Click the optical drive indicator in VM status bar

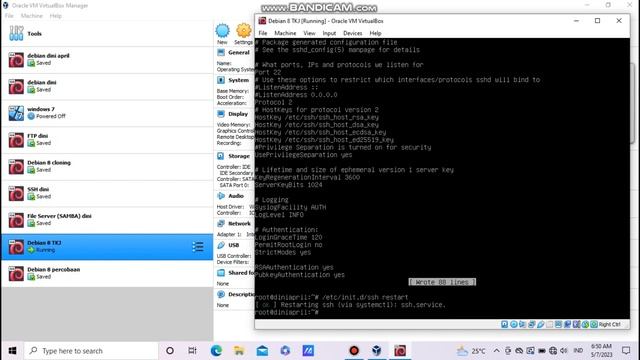[513, 324]
